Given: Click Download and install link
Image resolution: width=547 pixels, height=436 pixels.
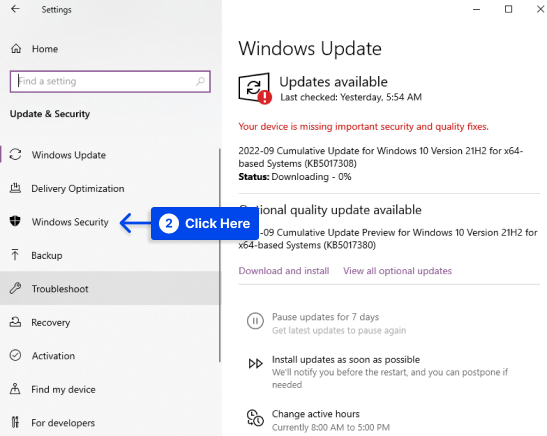Looking at the screenshot, I should 284,271.
